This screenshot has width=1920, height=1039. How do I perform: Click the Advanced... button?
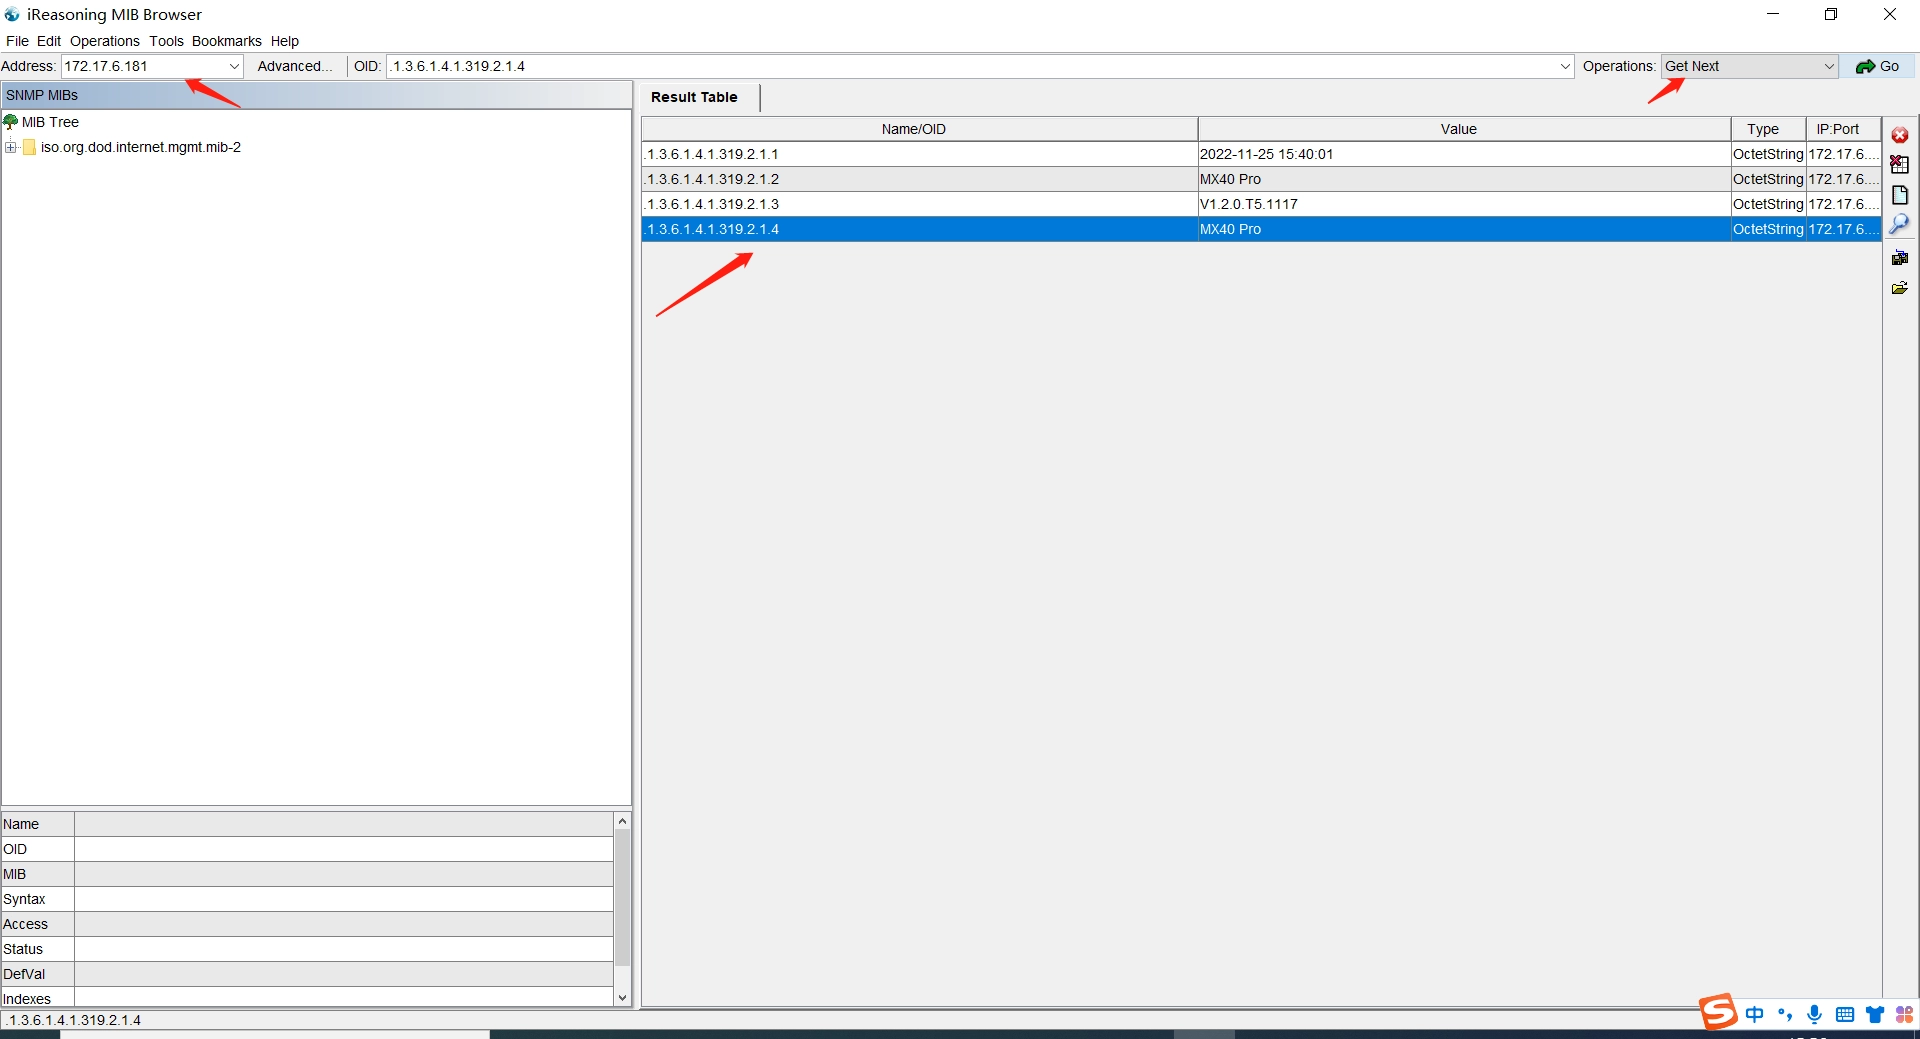(x=295, y=67)
